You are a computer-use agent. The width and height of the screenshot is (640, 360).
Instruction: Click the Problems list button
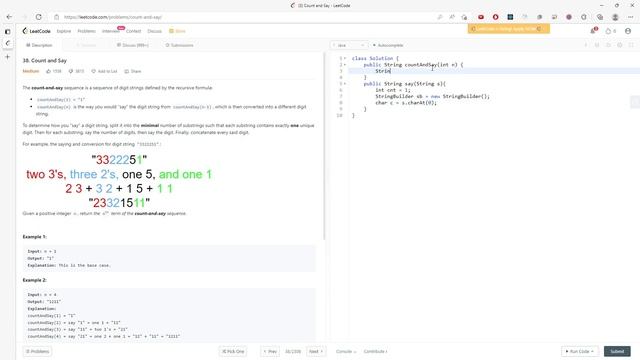coord(37,351)
